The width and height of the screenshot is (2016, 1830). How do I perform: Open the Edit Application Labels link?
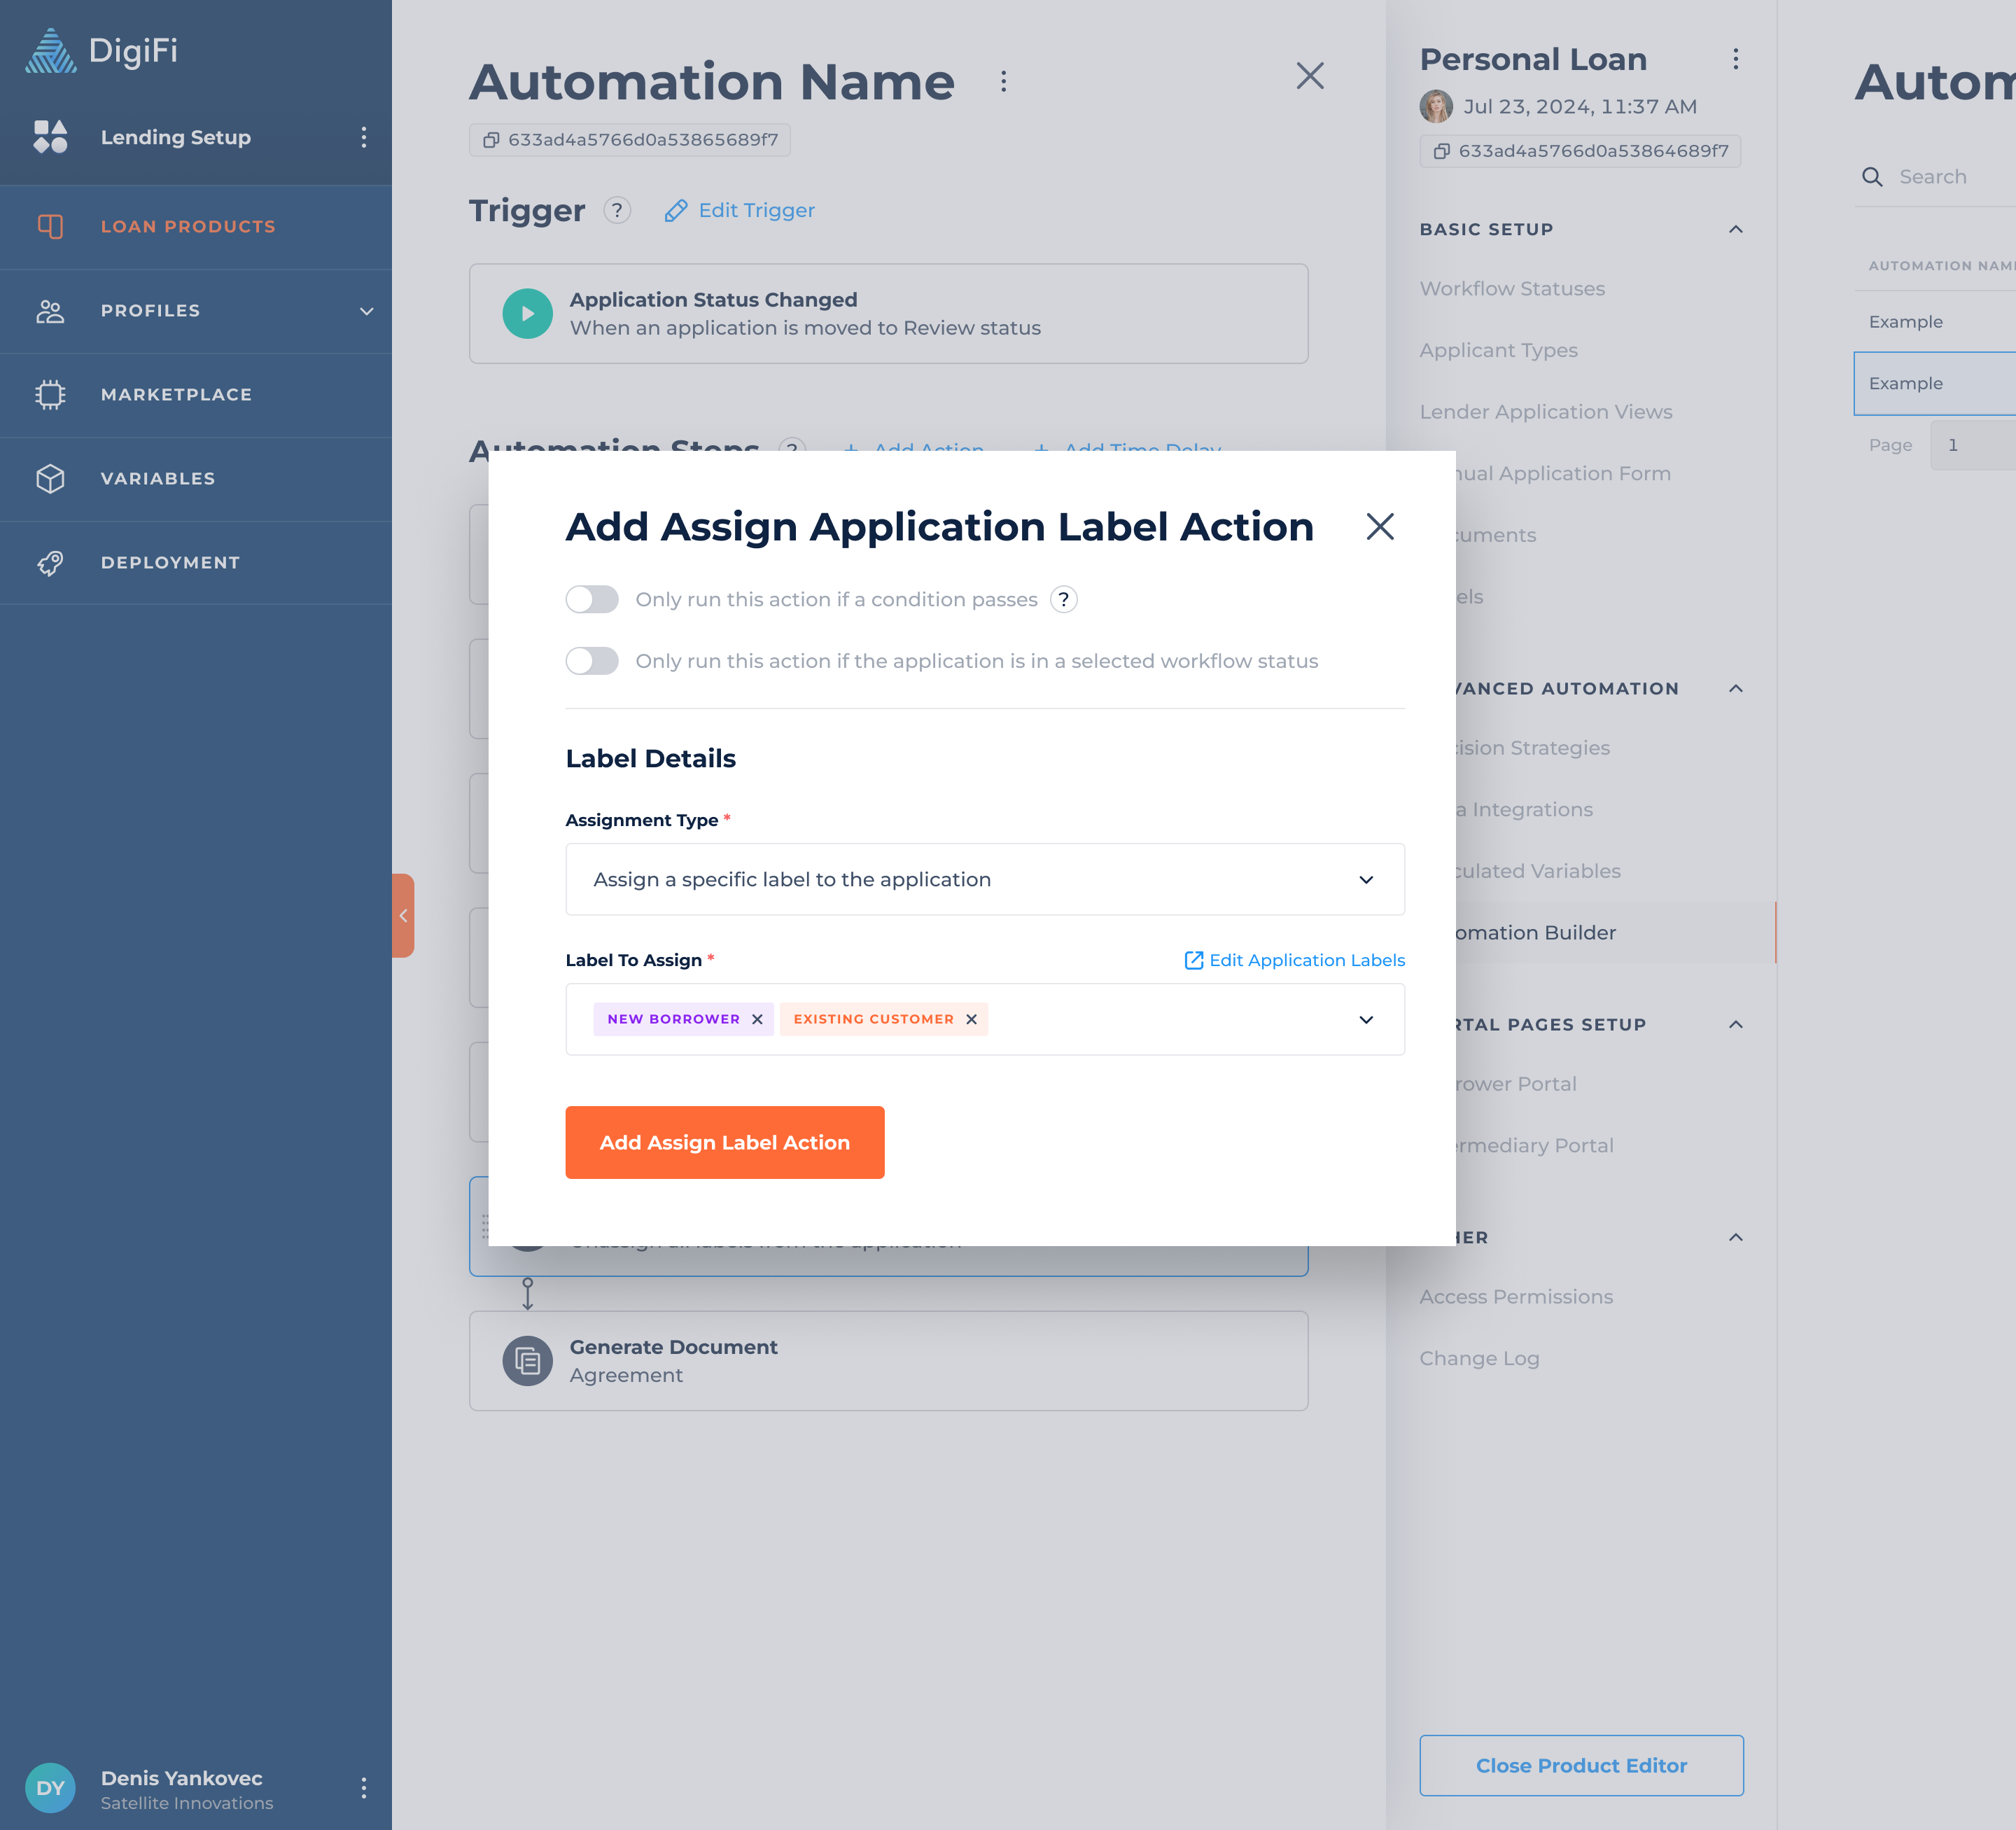tap(1295, 960)
